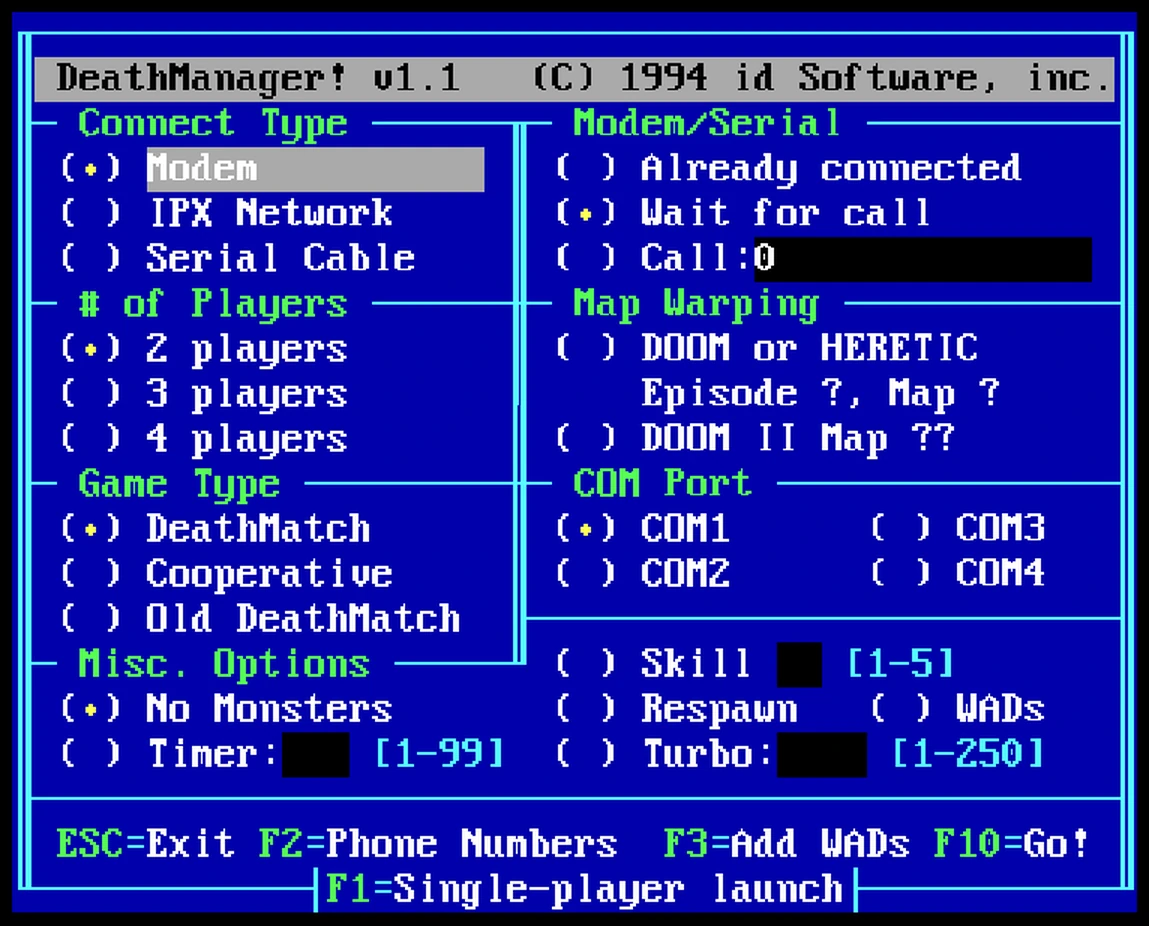The image size is (1149, 926).
Task: Select DeathMatch game type
Action: (x=215, y=529)
